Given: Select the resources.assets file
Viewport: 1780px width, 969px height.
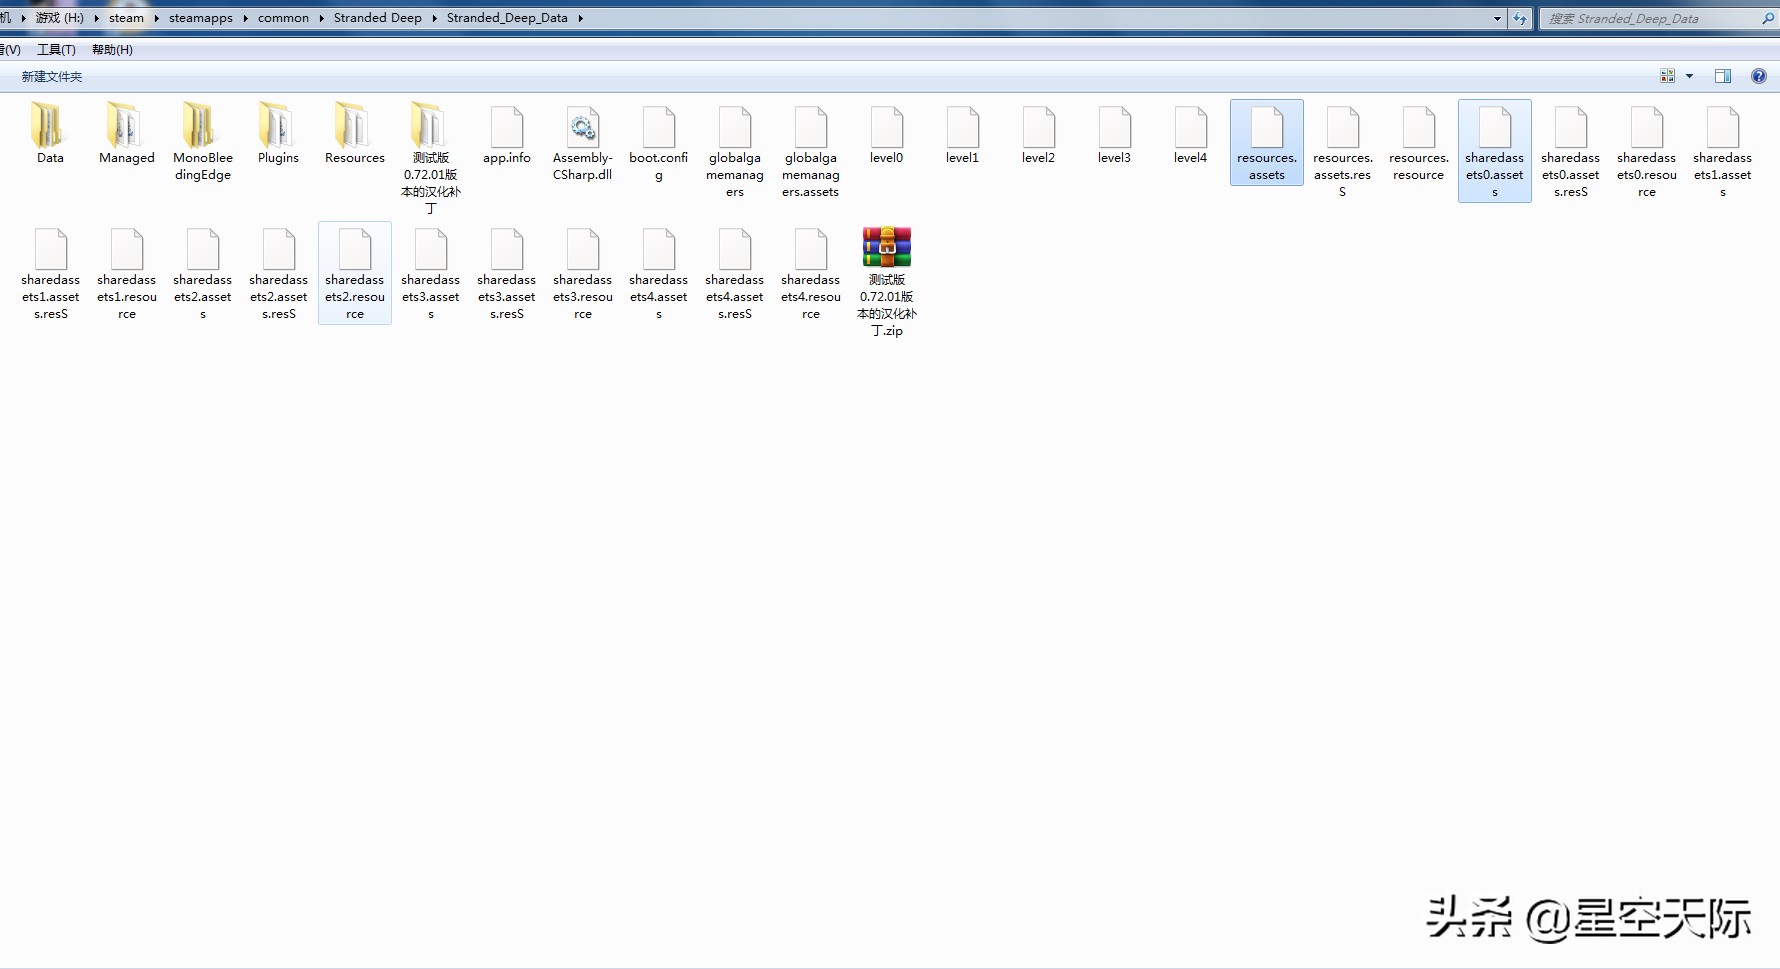Looking at the screenshot, I should click(1267, 142).
